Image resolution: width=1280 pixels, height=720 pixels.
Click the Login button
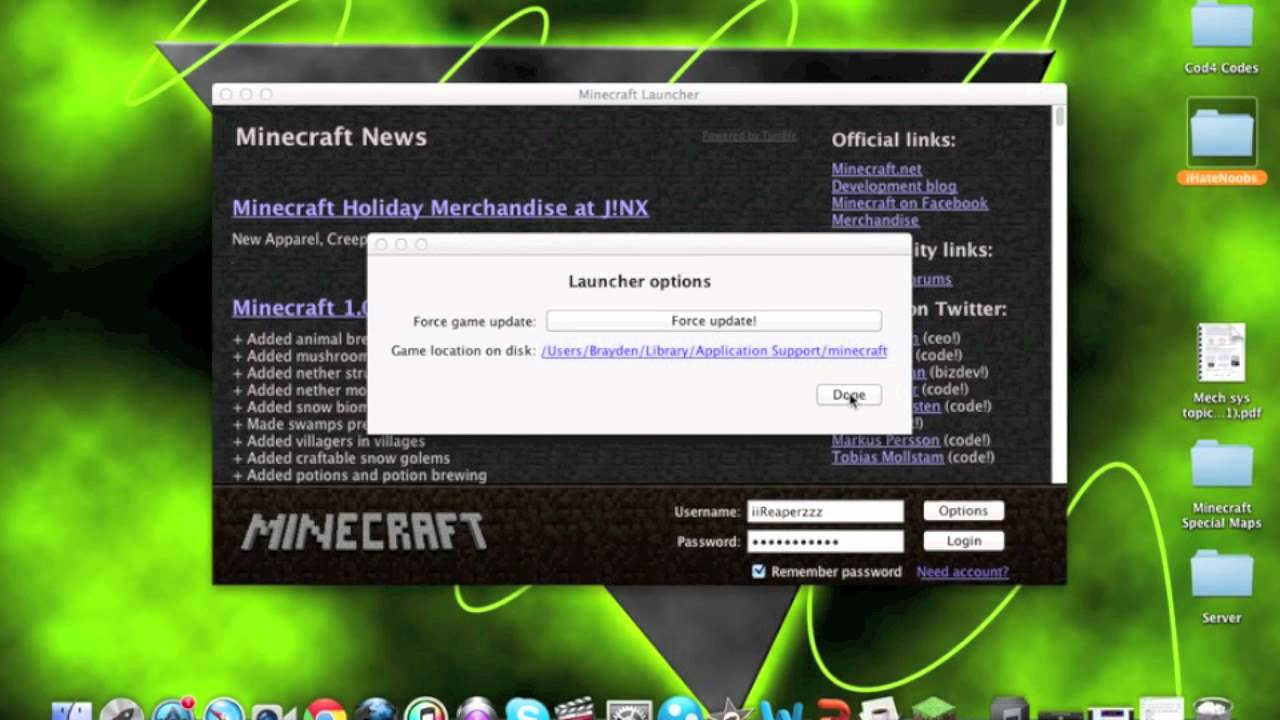(963, 541)
